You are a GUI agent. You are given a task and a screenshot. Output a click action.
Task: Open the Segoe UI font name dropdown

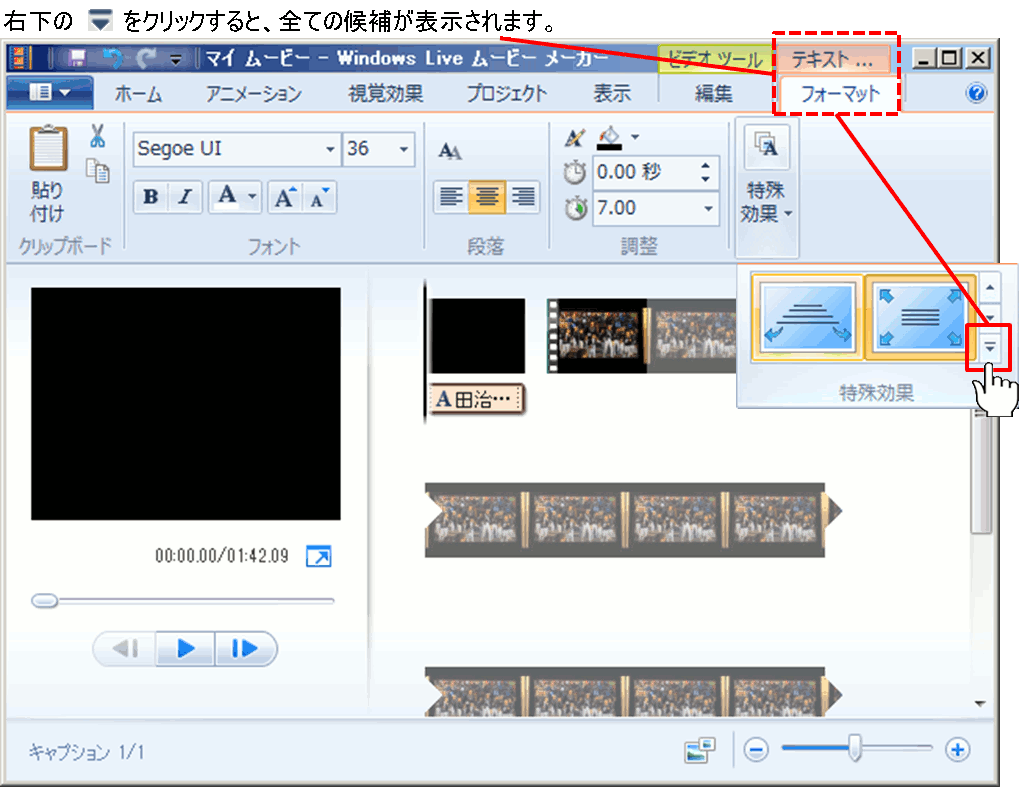(331, 150)
